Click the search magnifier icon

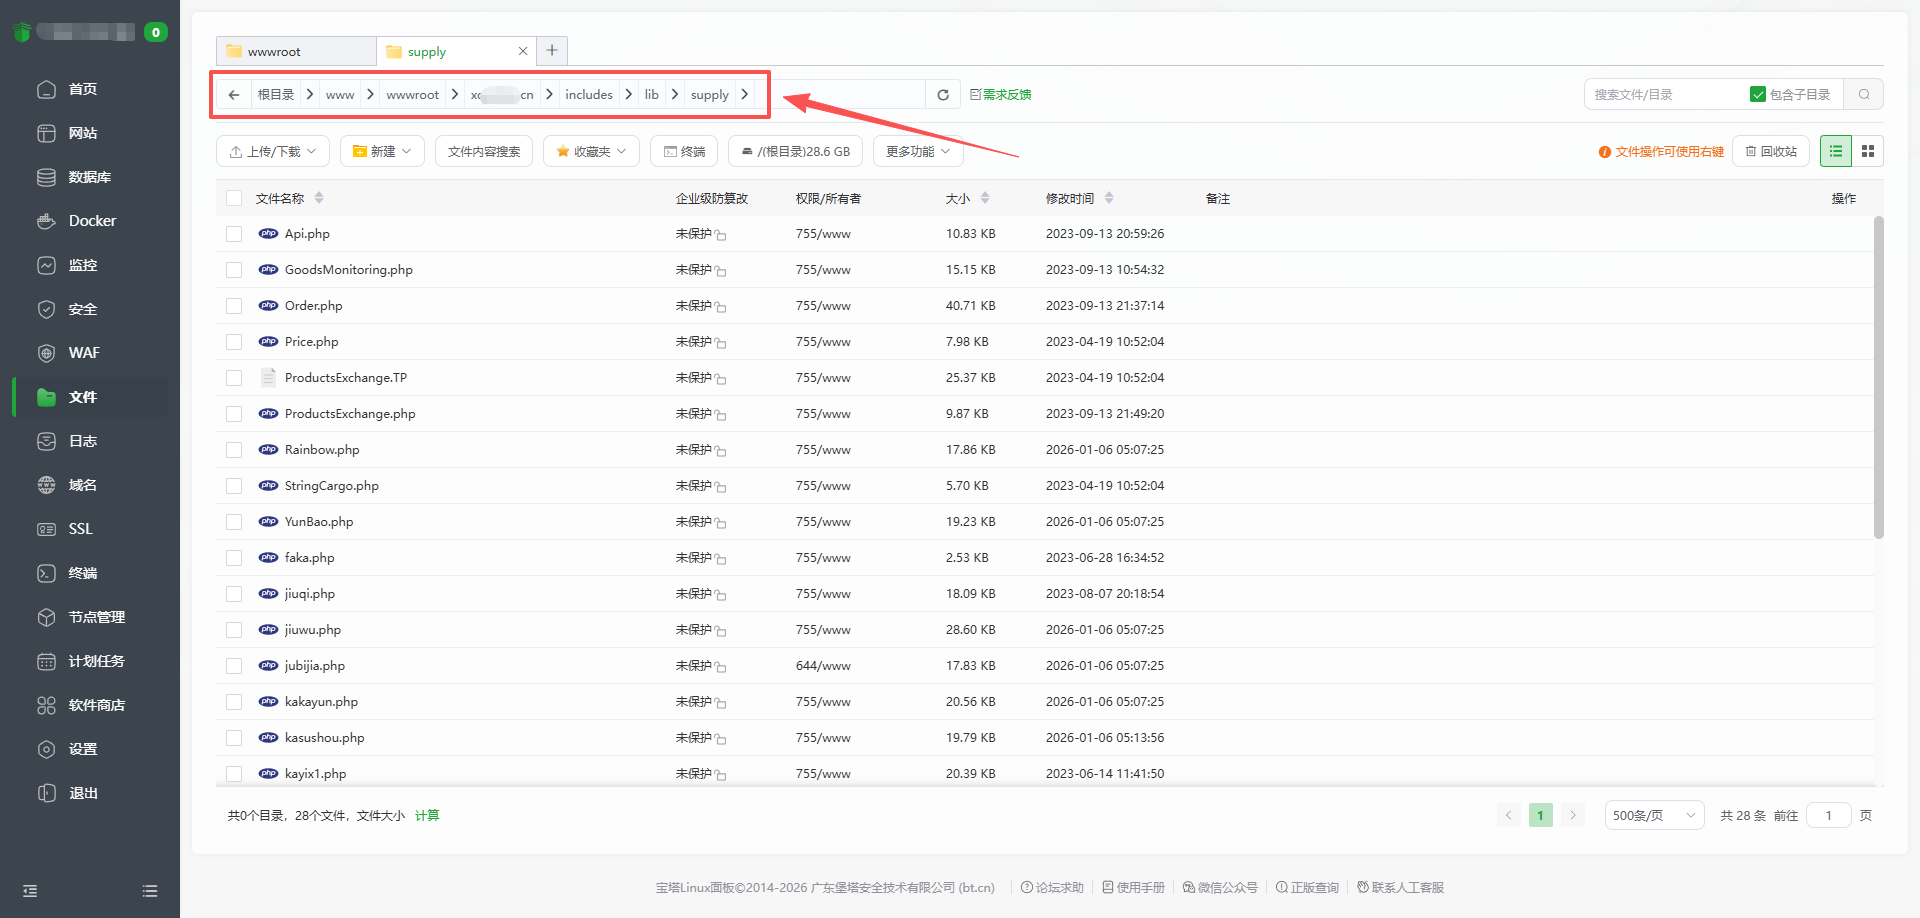[x=1864, y=95]
